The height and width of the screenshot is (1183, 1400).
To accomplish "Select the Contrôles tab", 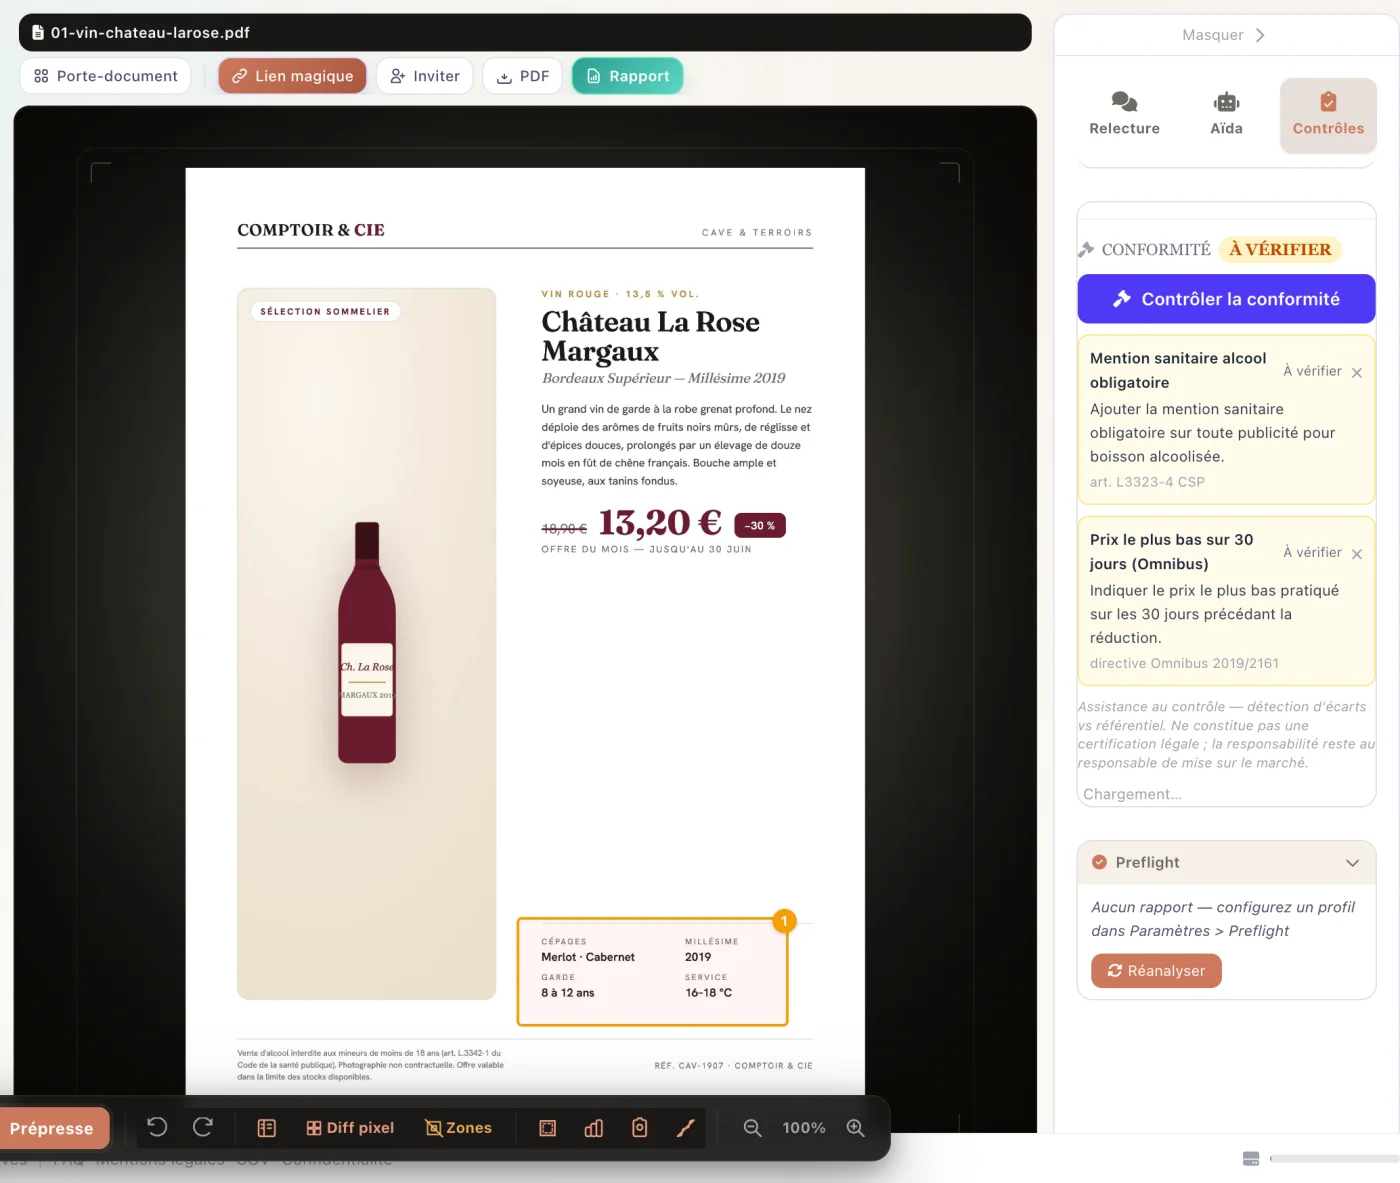I will (x=1328, y=115).
